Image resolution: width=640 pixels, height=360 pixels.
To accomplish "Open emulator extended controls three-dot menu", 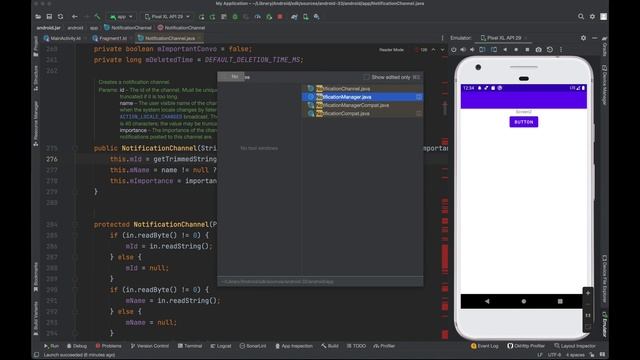I will [x=561, y=49].
